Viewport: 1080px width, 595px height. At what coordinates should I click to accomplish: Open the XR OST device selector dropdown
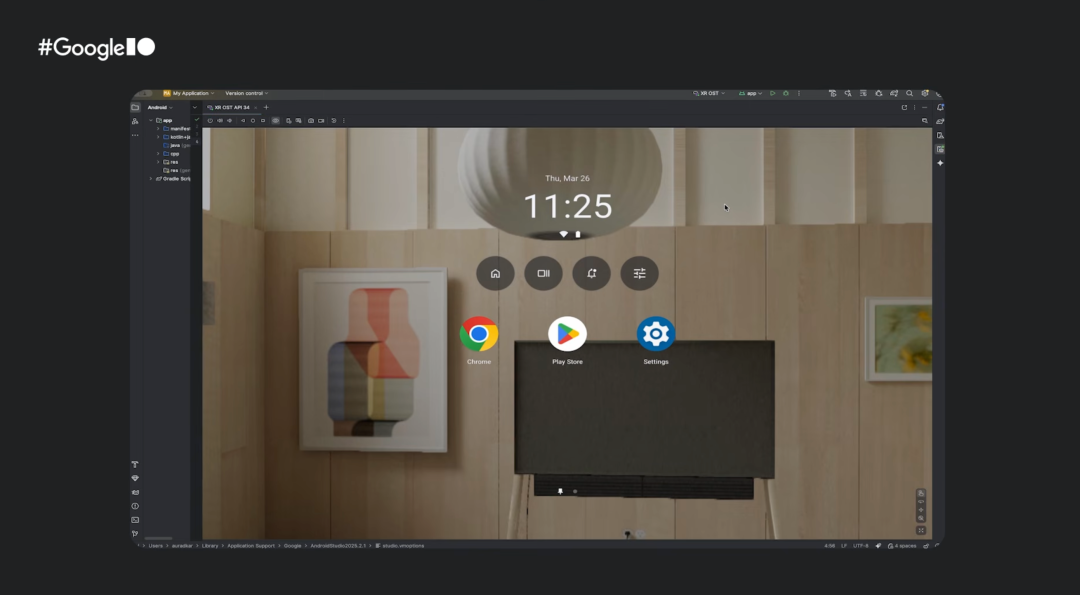(x=709, y=93)
